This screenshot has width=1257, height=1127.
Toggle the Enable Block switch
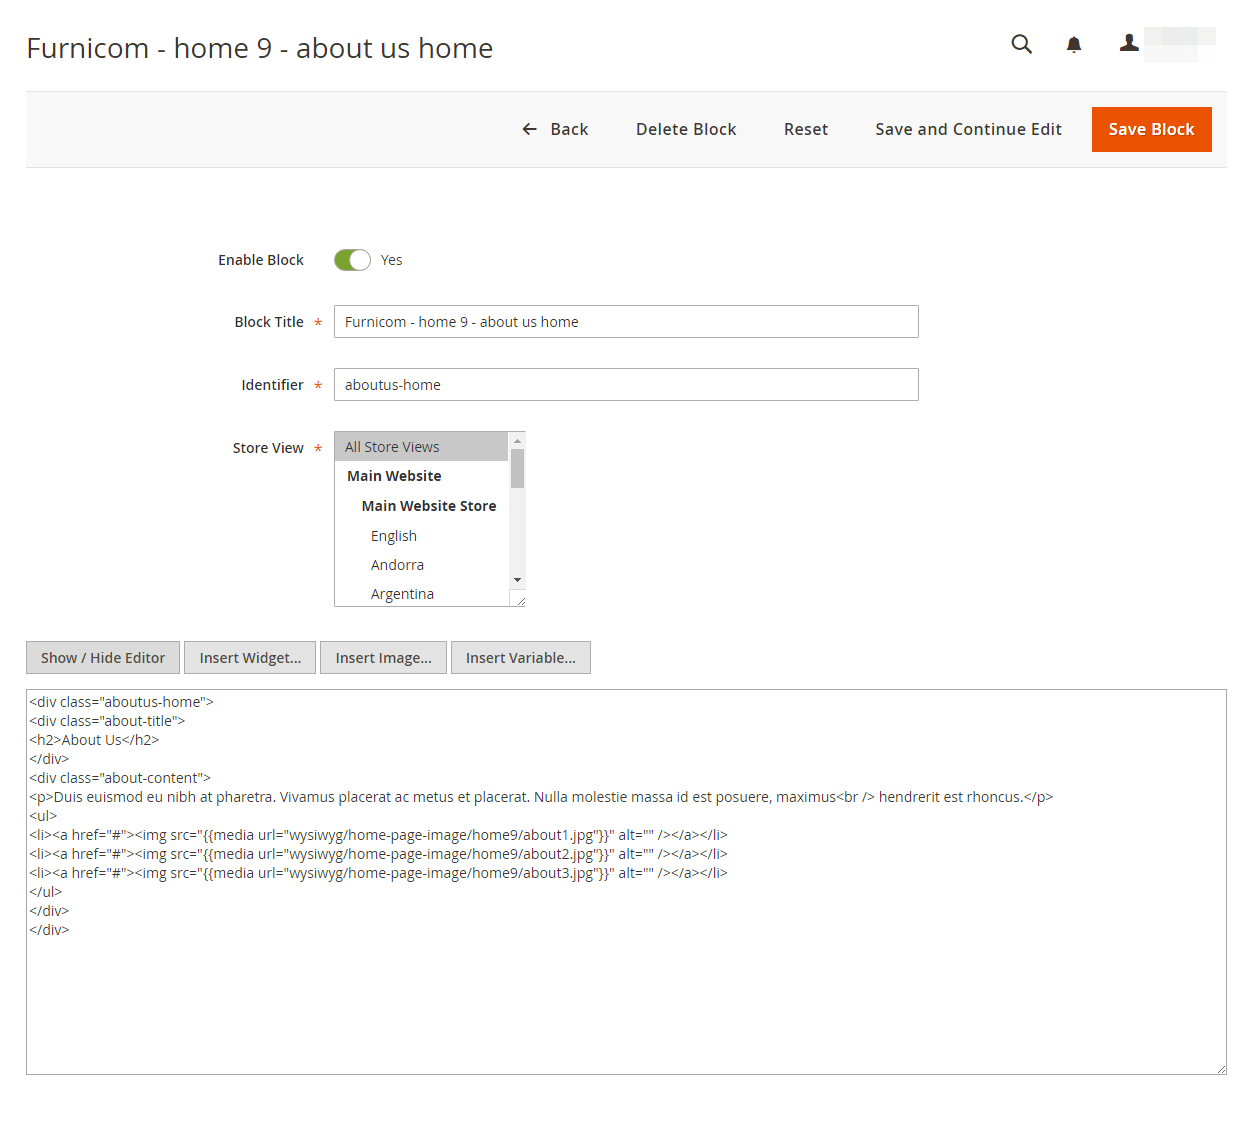coord(352,260)
